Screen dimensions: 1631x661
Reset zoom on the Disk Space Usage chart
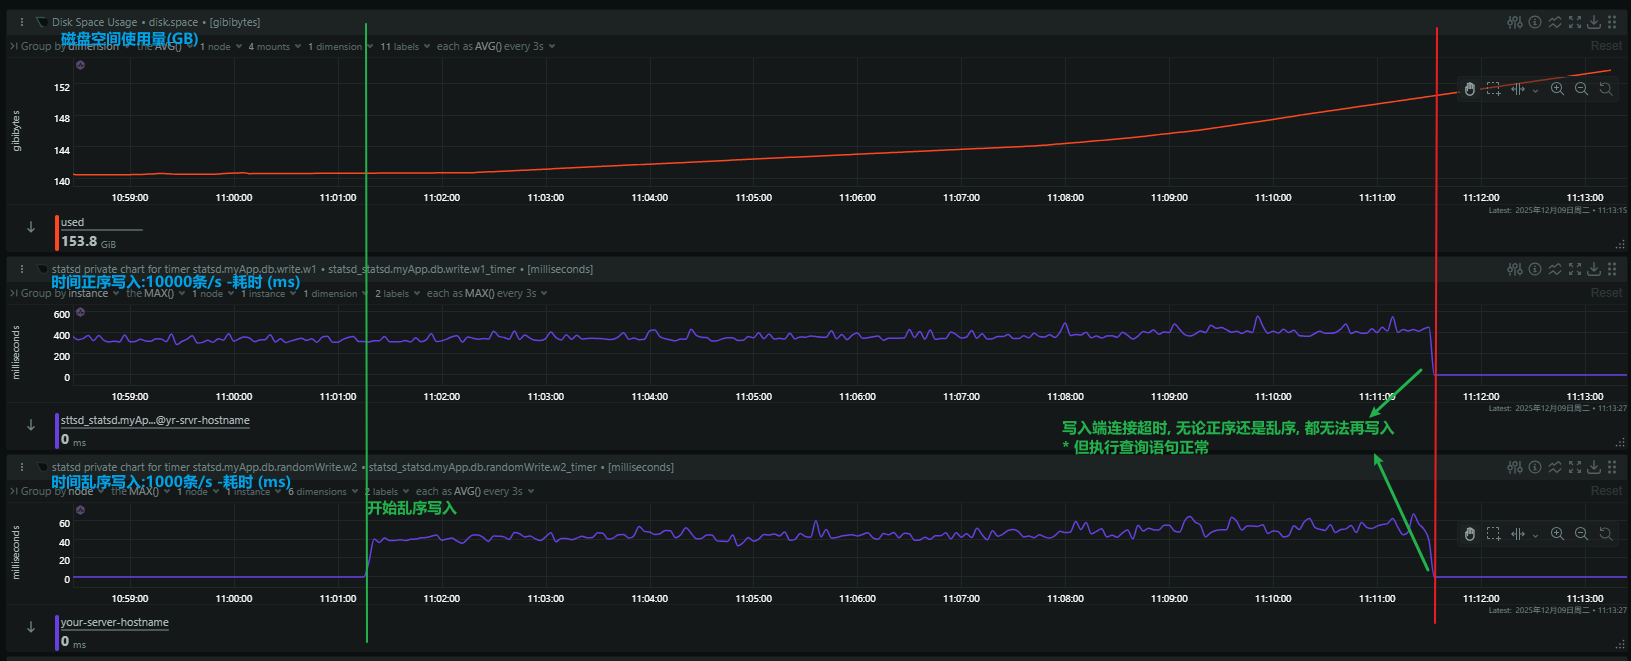point(1605,89)
